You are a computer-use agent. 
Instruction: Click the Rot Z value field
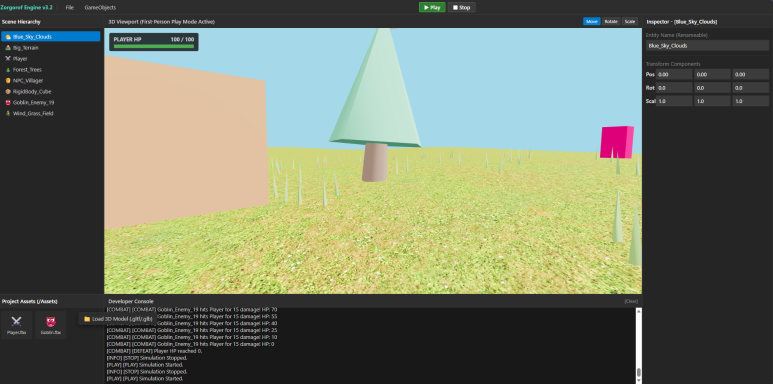click(x=750, y=88)
